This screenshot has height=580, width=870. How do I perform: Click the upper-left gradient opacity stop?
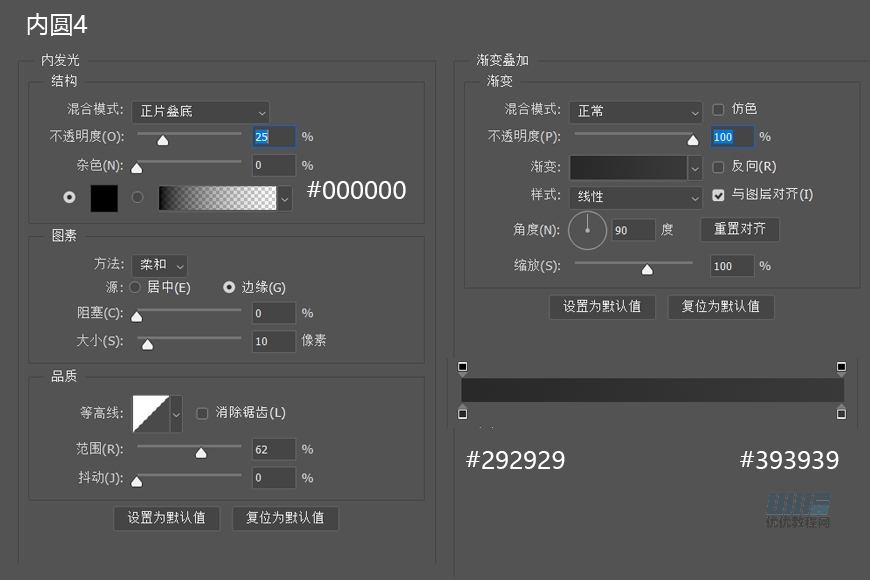463,366
